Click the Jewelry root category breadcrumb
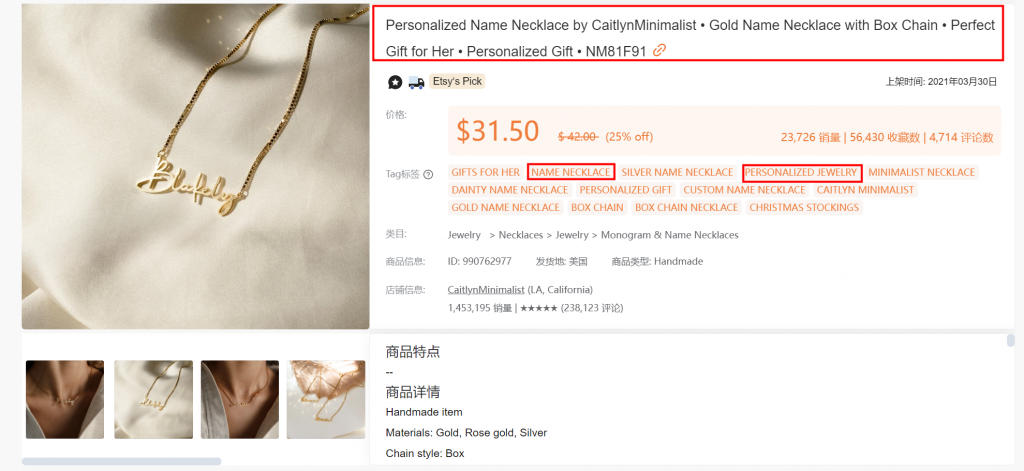1024x471 pixels. [x=464, y=235]
